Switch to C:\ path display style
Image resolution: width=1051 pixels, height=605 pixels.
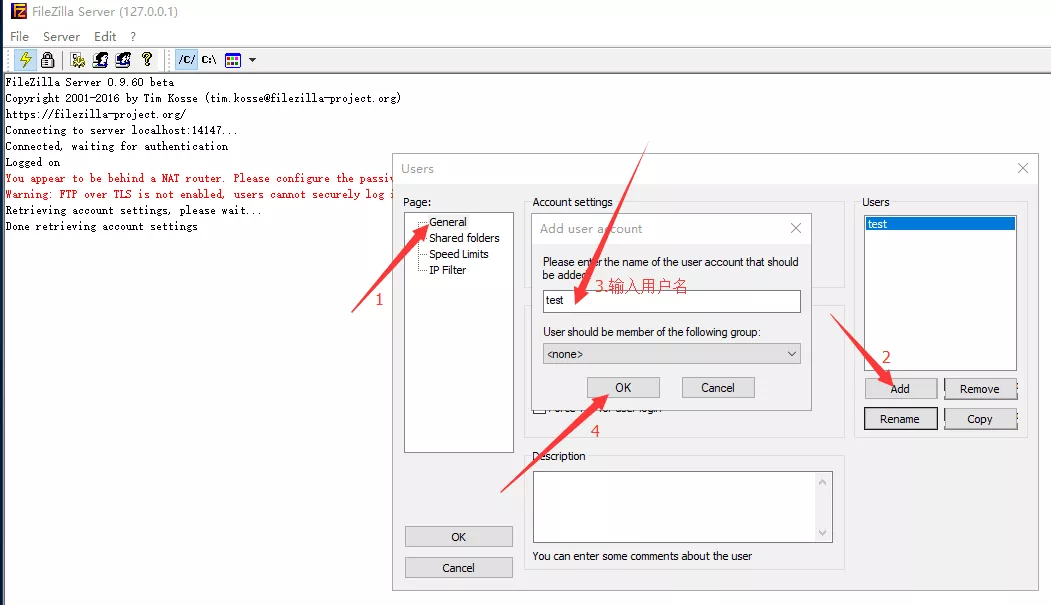click(x=209, y=60)
